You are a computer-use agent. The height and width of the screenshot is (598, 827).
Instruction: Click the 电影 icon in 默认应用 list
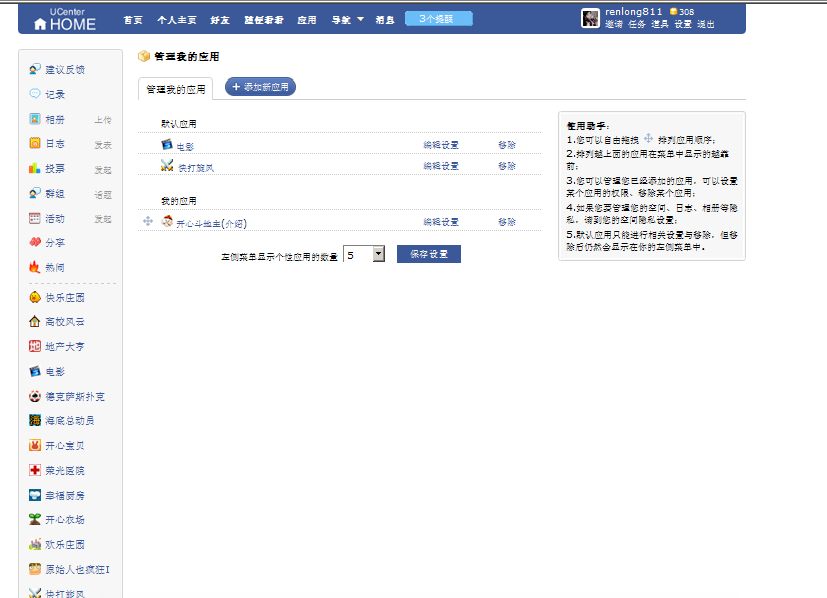point(167,144)
